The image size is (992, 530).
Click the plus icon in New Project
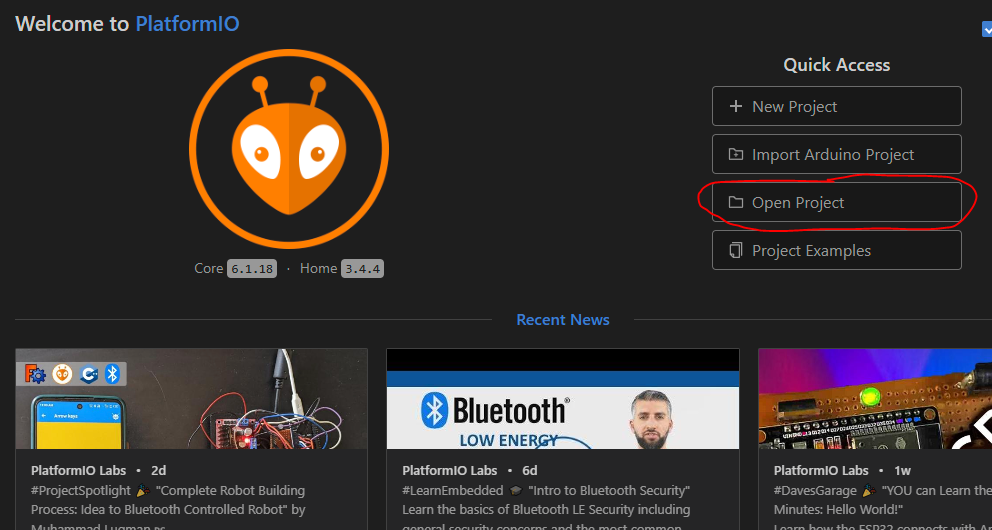coord(735,106)
